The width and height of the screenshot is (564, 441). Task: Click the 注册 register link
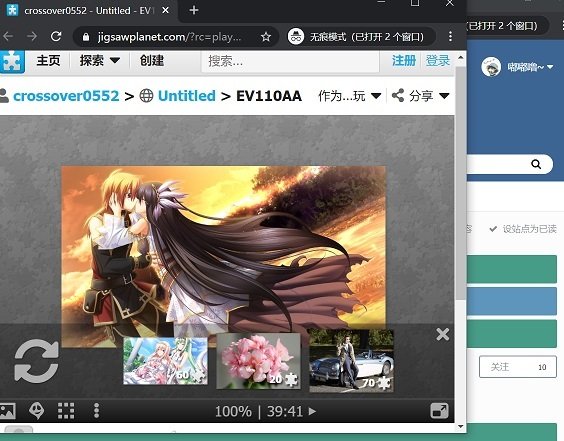click(x=404, y=60)
